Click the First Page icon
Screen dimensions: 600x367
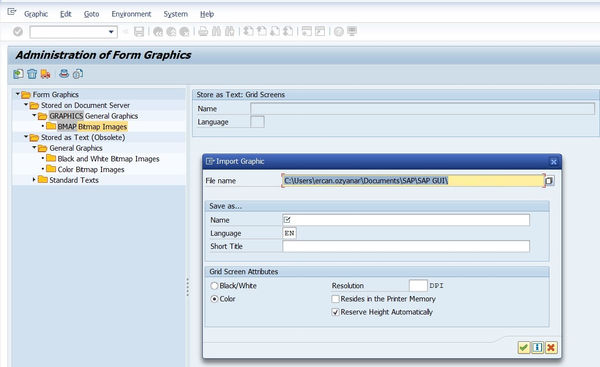click(248, 32)
